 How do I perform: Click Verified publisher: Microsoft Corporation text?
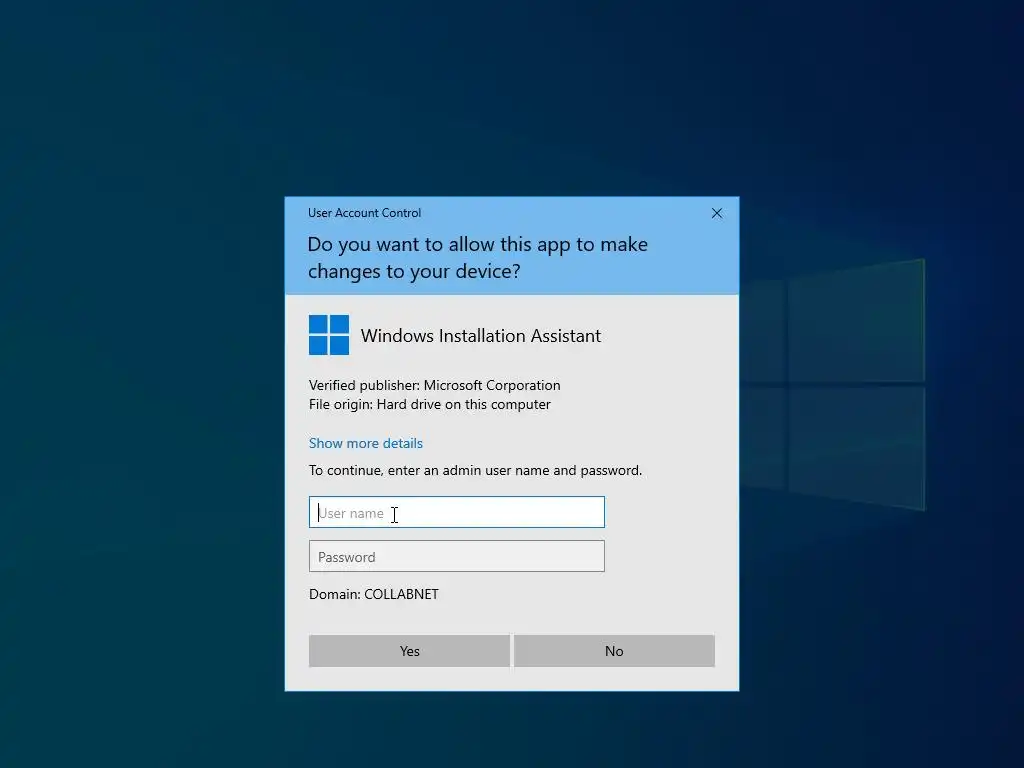tap(434, 385)
